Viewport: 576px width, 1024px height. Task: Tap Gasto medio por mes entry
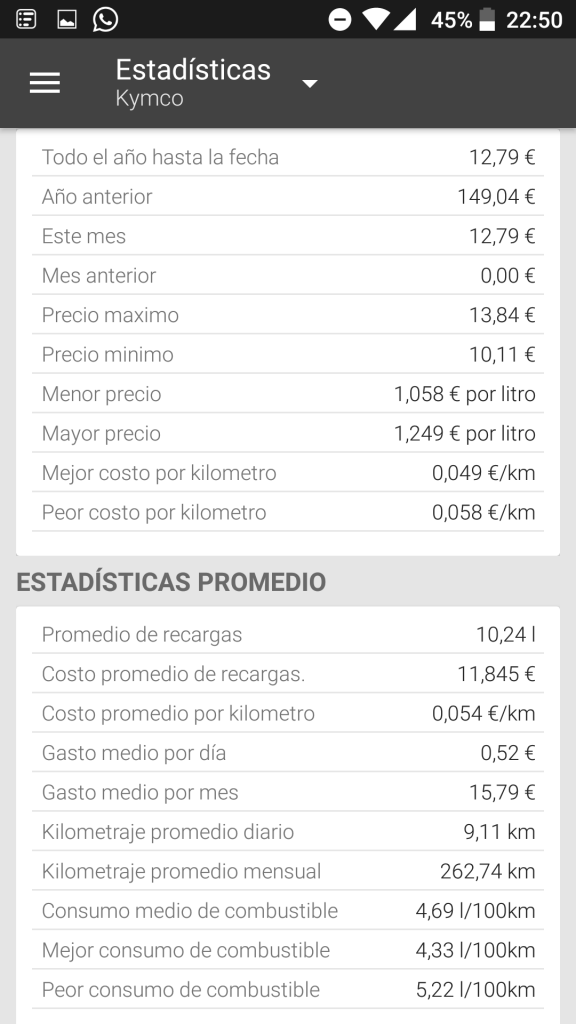288,792
